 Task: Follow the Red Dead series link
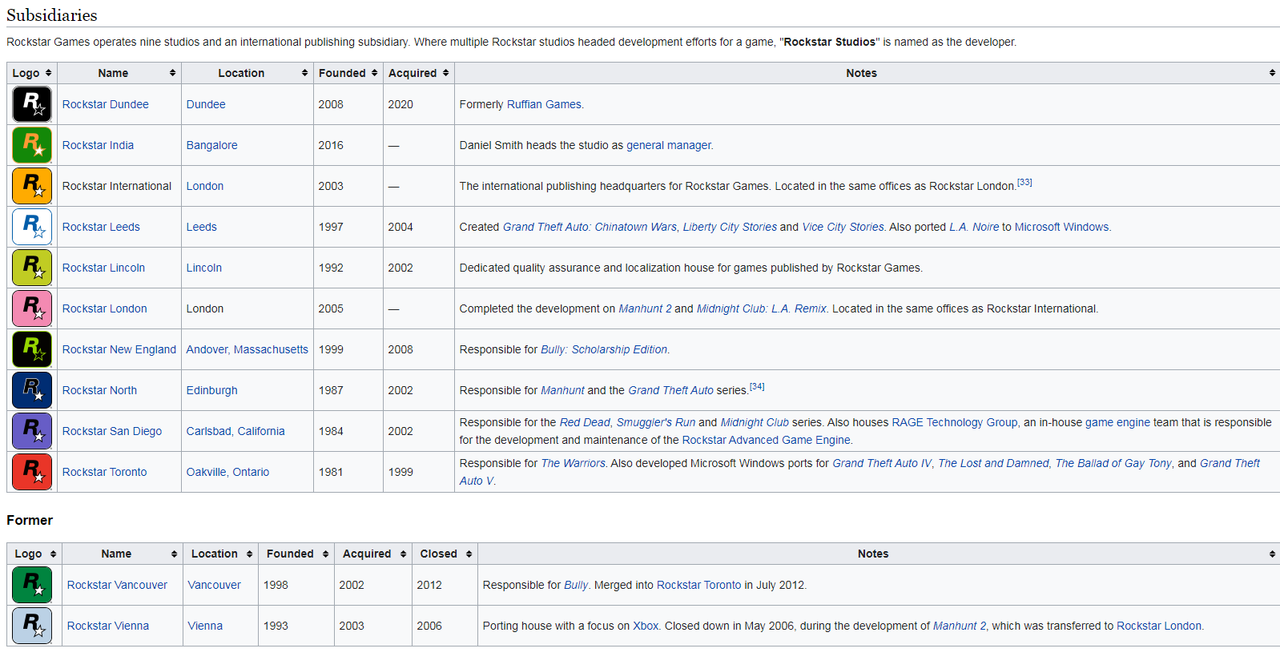point(585,423)
